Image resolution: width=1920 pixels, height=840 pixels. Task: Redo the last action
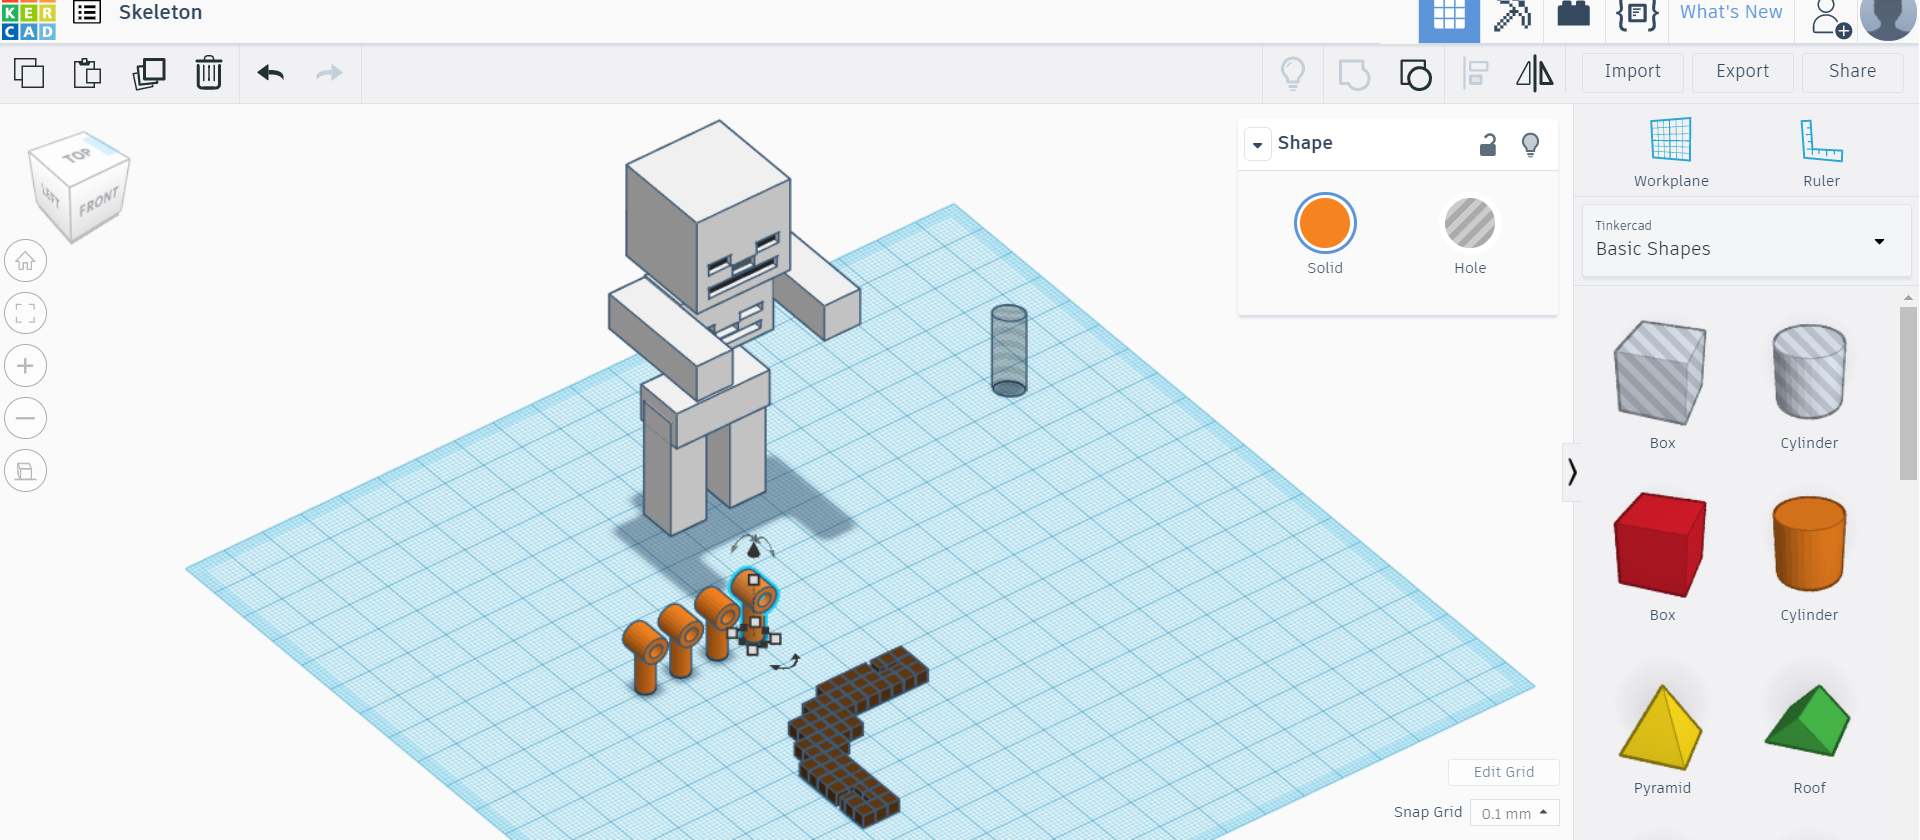pyautogui.click(x=329, y=73)
